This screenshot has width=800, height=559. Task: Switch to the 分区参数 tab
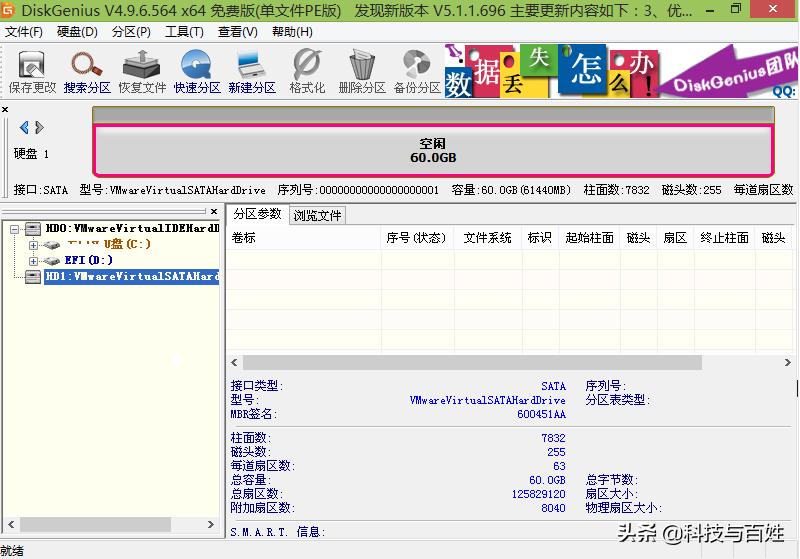pyautogui.click(x=257, y=214)
